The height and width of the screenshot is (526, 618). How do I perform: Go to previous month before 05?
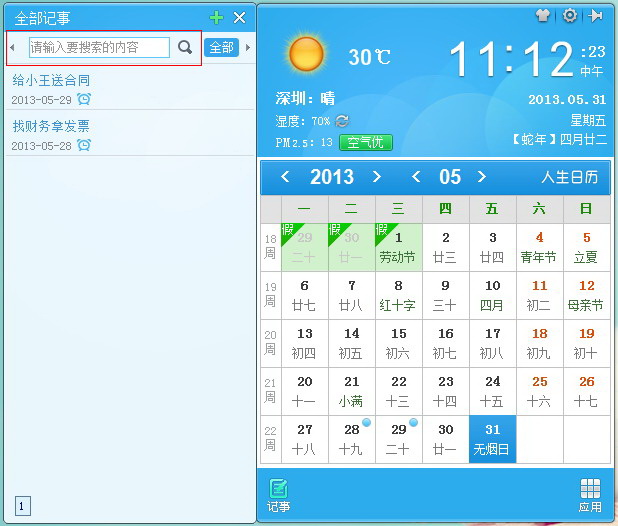coord(416,177)
